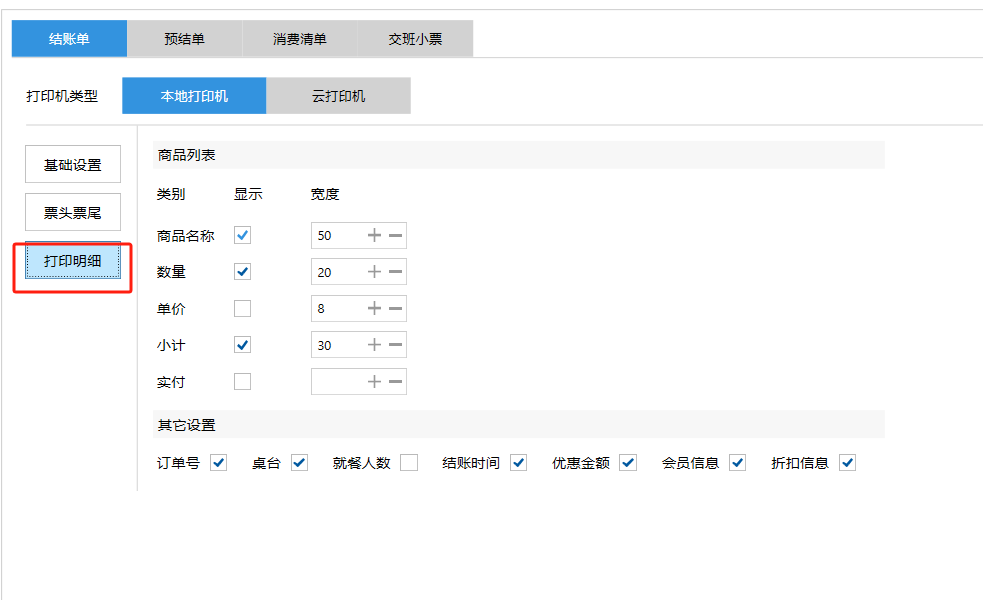Click minus icon for 单价 width
983x600 pixels.
(396, 309)
